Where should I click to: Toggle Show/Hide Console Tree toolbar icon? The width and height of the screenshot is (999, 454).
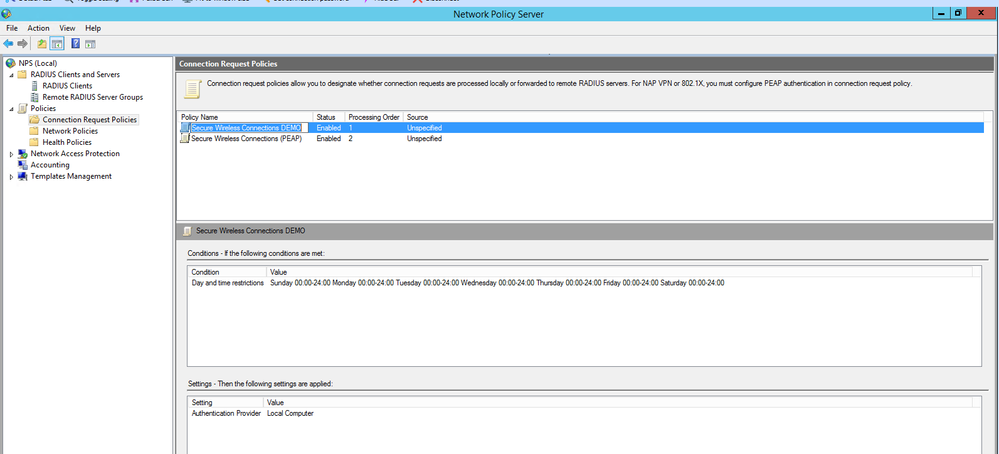pos(57,44)
